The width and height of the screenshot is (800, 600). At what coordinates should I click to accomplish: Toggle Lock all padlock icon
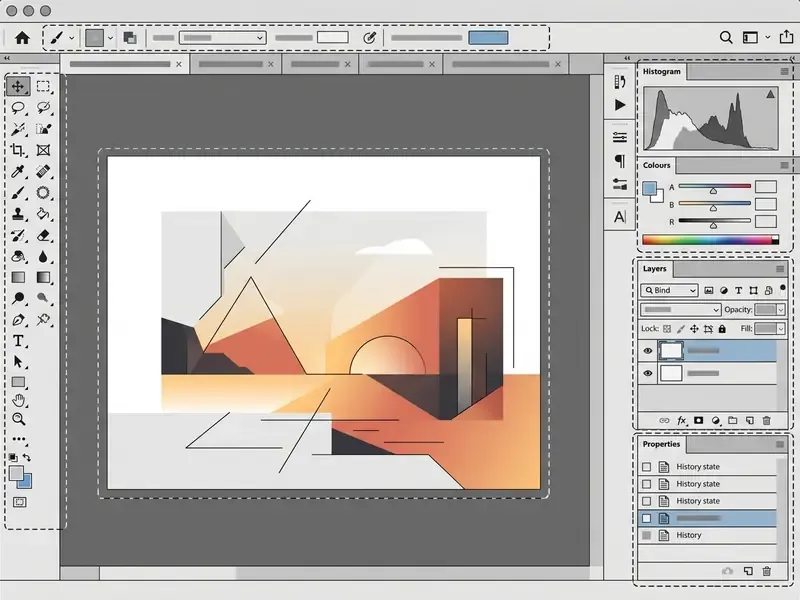(722, 329)
